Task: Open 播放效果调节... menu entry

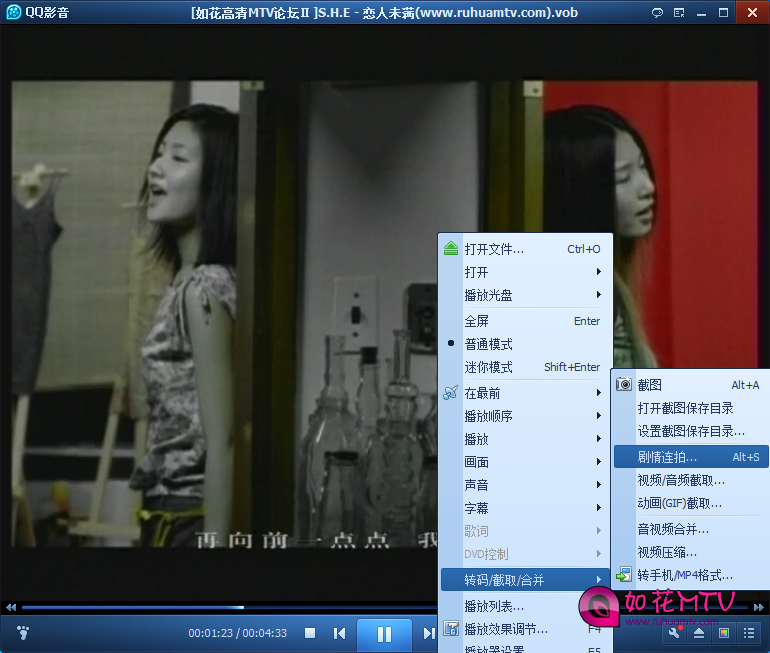Action: 525,629
